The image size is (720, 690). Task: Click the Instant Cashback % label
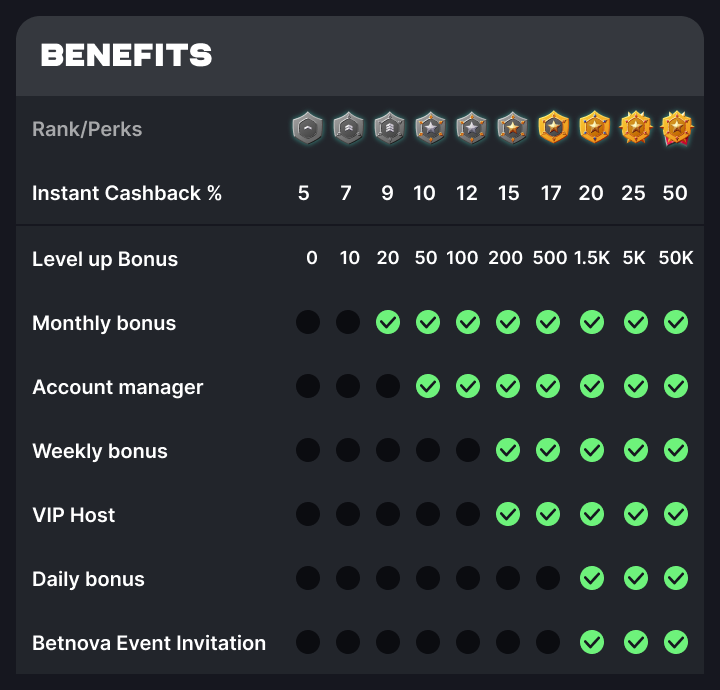tap(127, 193)
